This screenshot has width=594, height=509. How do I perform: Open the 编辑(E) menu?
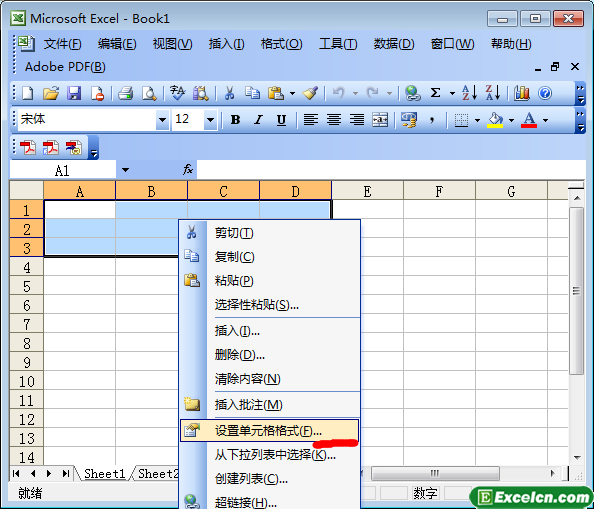coord(117,44)
